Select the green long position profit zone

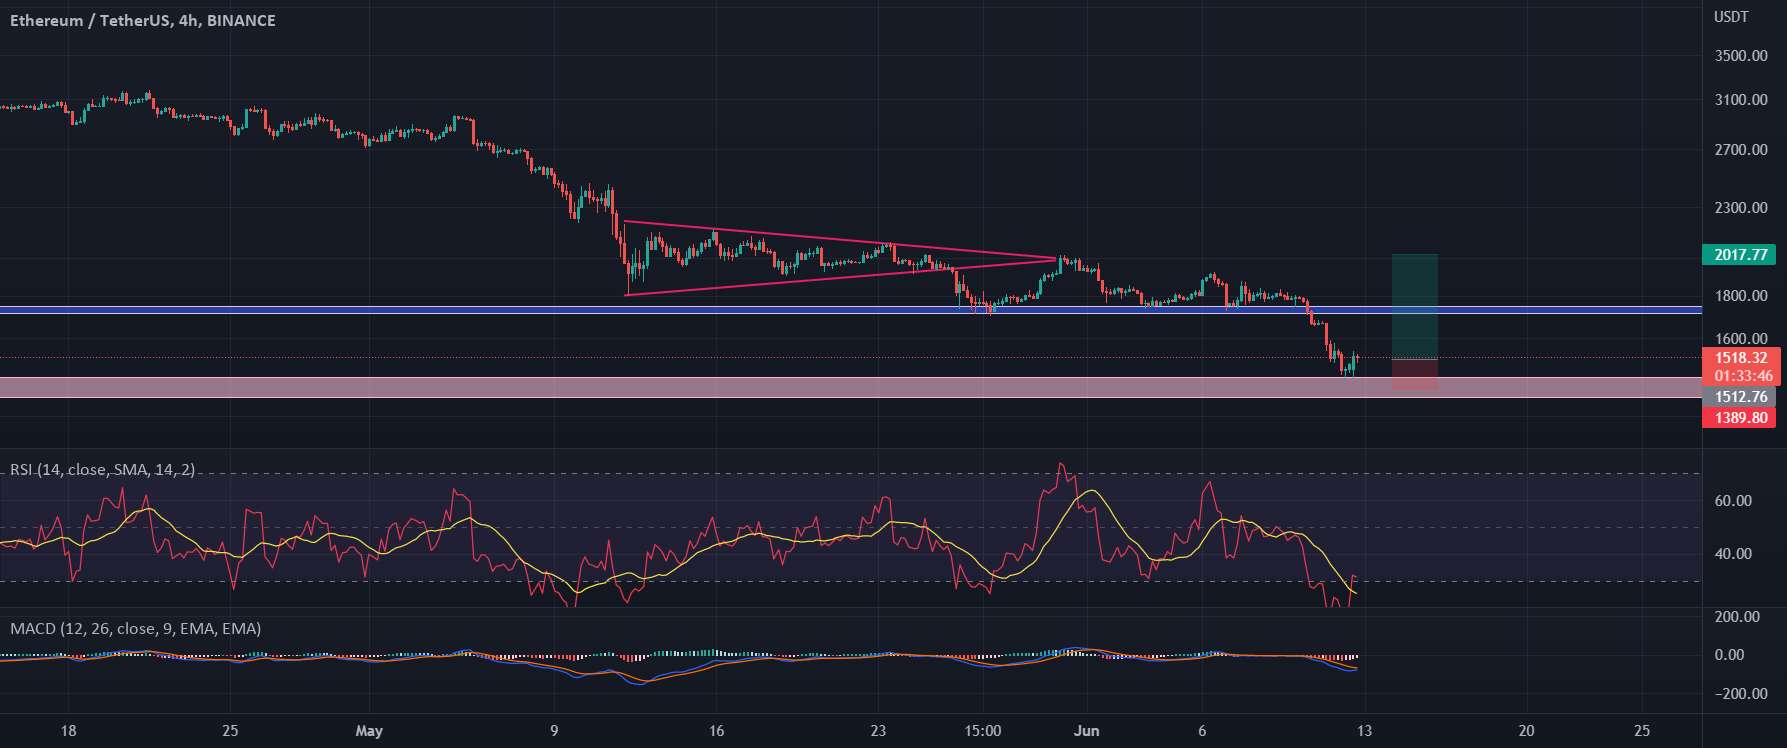coord(1415,307)
